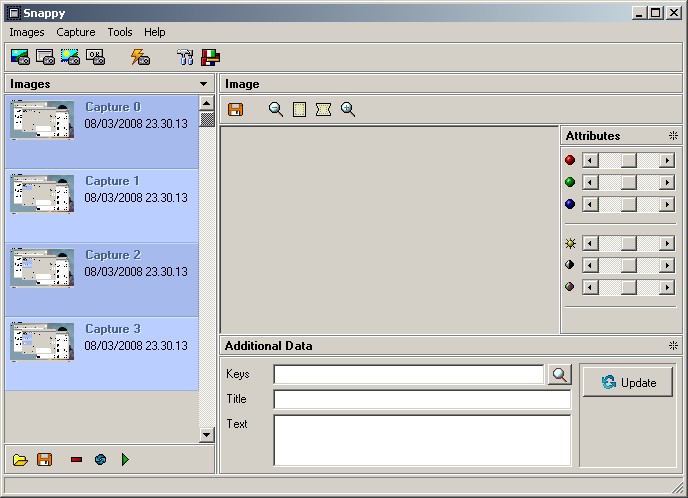Image resolution: width=688 pixels, height=498 pixels.
Task: Click the Capture 3 title text
Action: point(113,330)
